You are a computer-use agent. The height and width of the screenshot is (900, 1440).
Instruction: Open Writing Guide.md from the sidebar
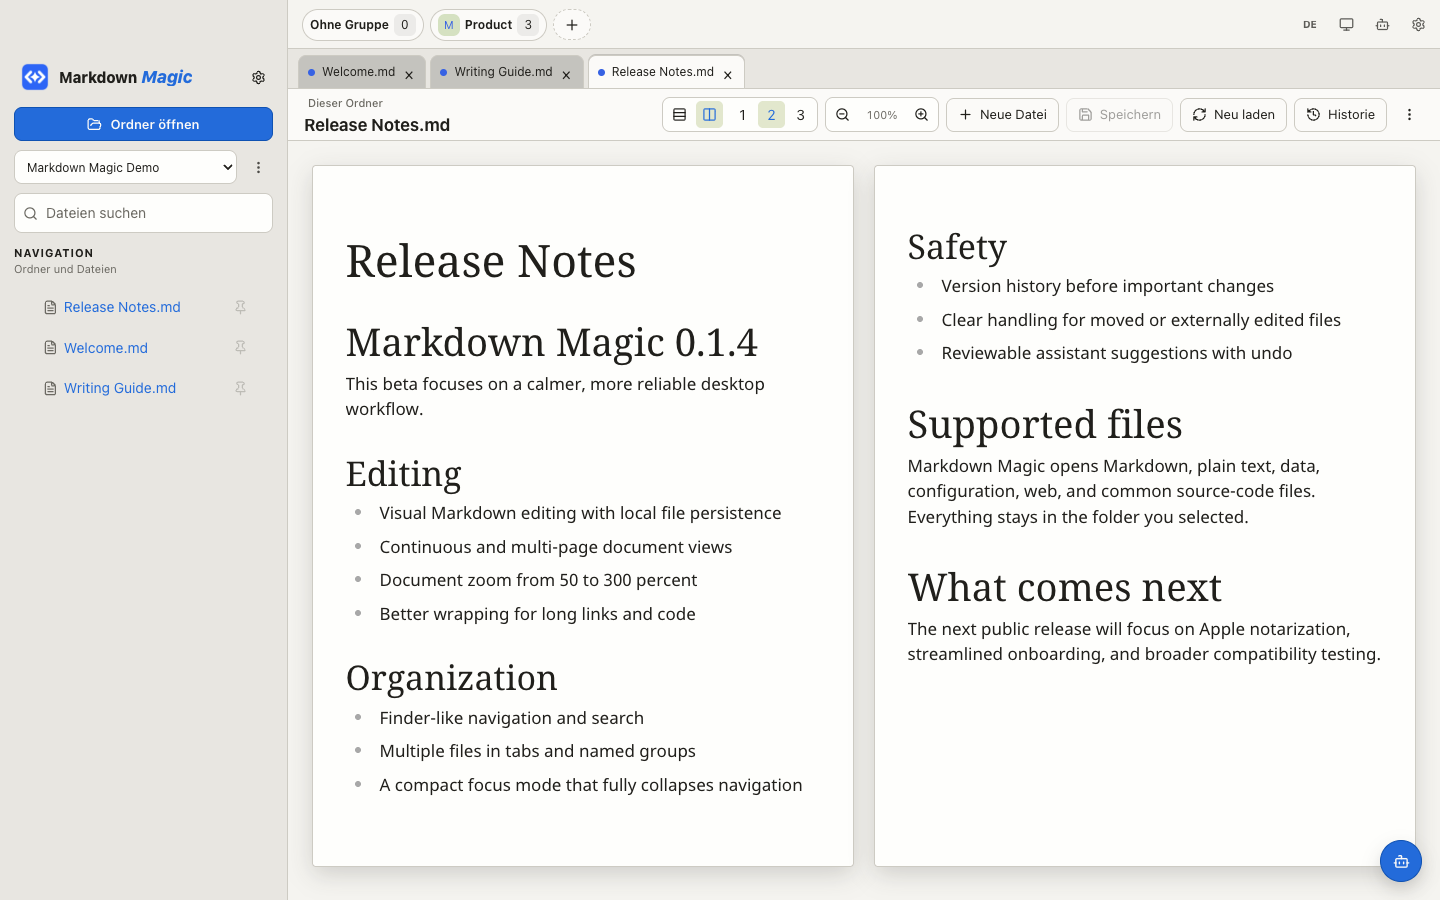coord(120,388)
